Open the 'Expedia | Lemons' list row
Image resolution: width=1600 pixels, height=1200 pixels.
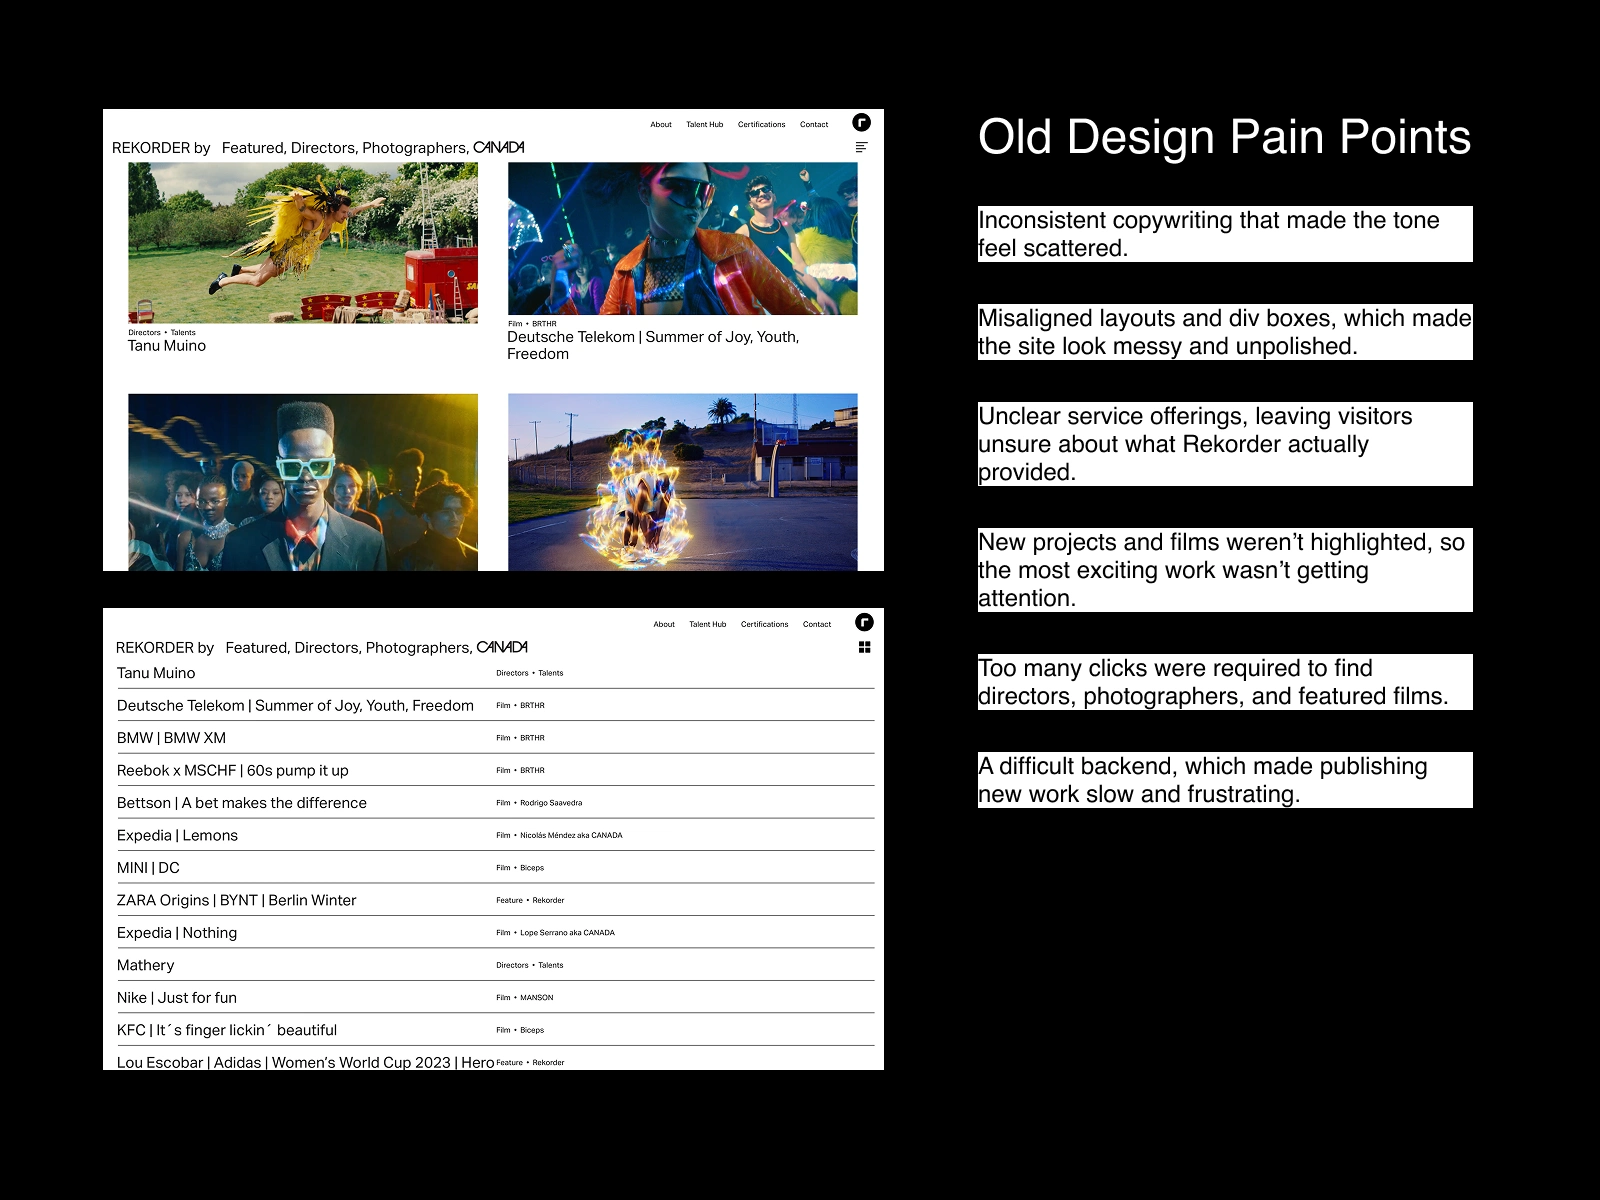pyautogui.click(x=495, y=835)
